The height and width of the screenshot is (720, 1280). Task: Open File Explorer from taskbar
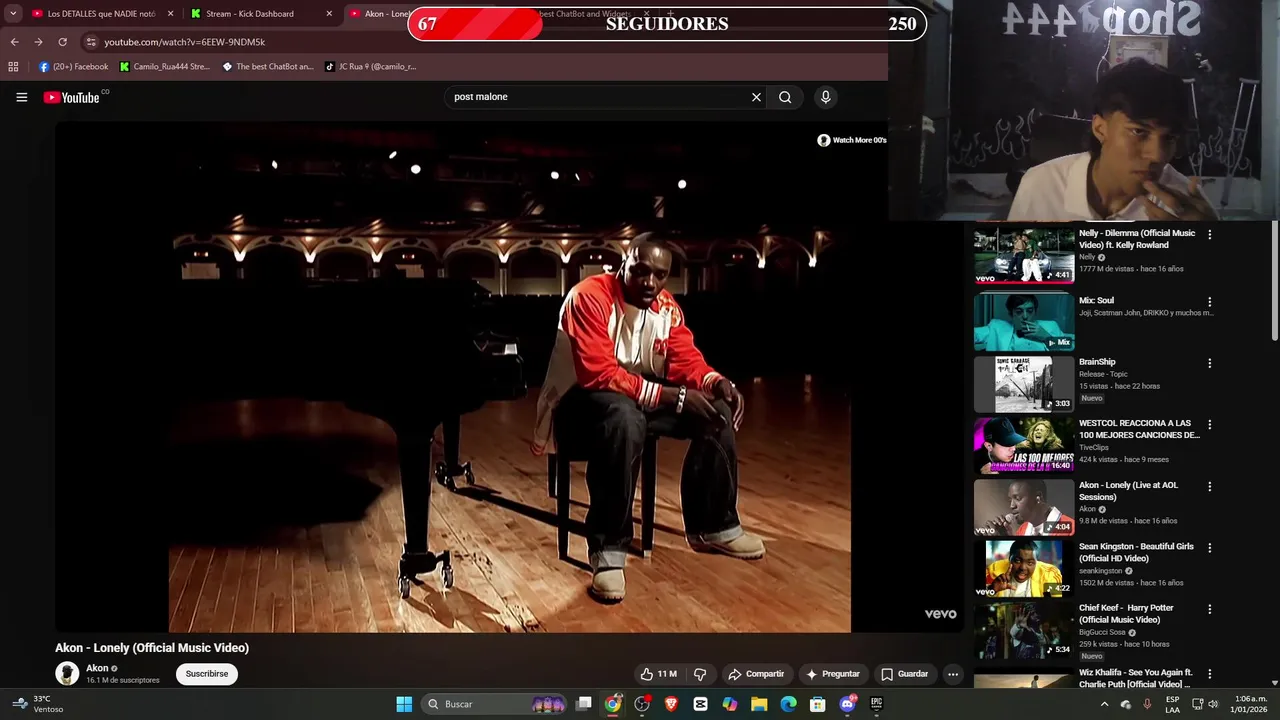(759, 704)
